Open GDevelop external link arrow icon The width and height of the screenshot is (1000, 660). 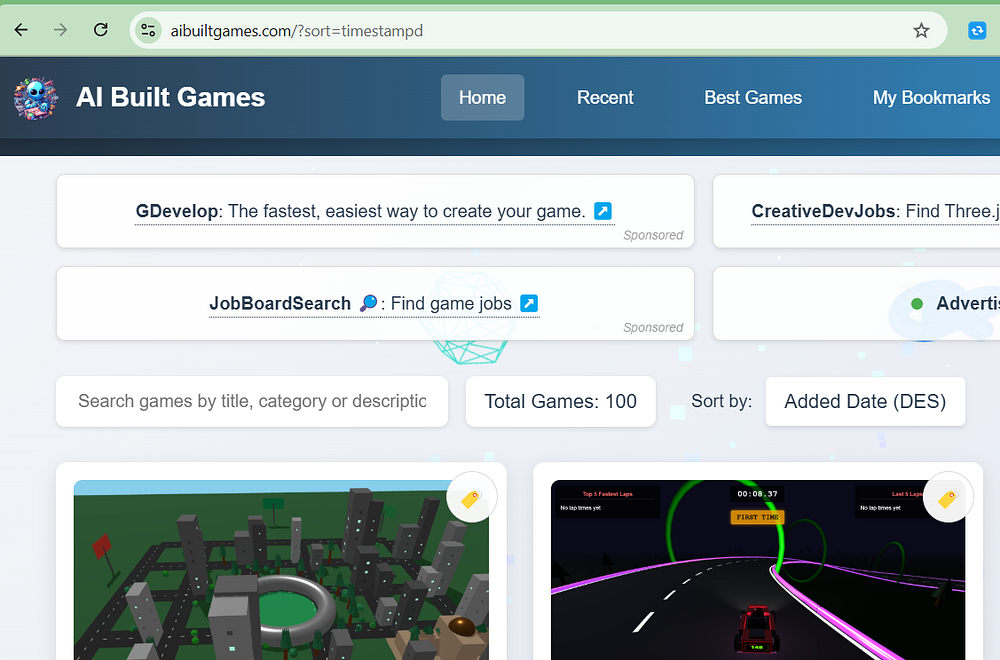click(603, 211)
